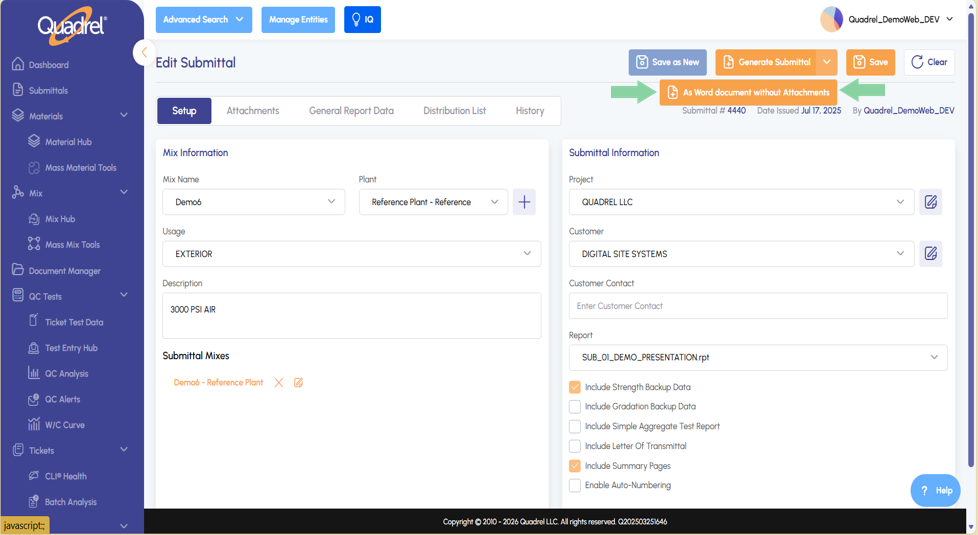Viewport: 978px width, 535px height.
Task: Open the Project dropdown
Action: (742, 202)
